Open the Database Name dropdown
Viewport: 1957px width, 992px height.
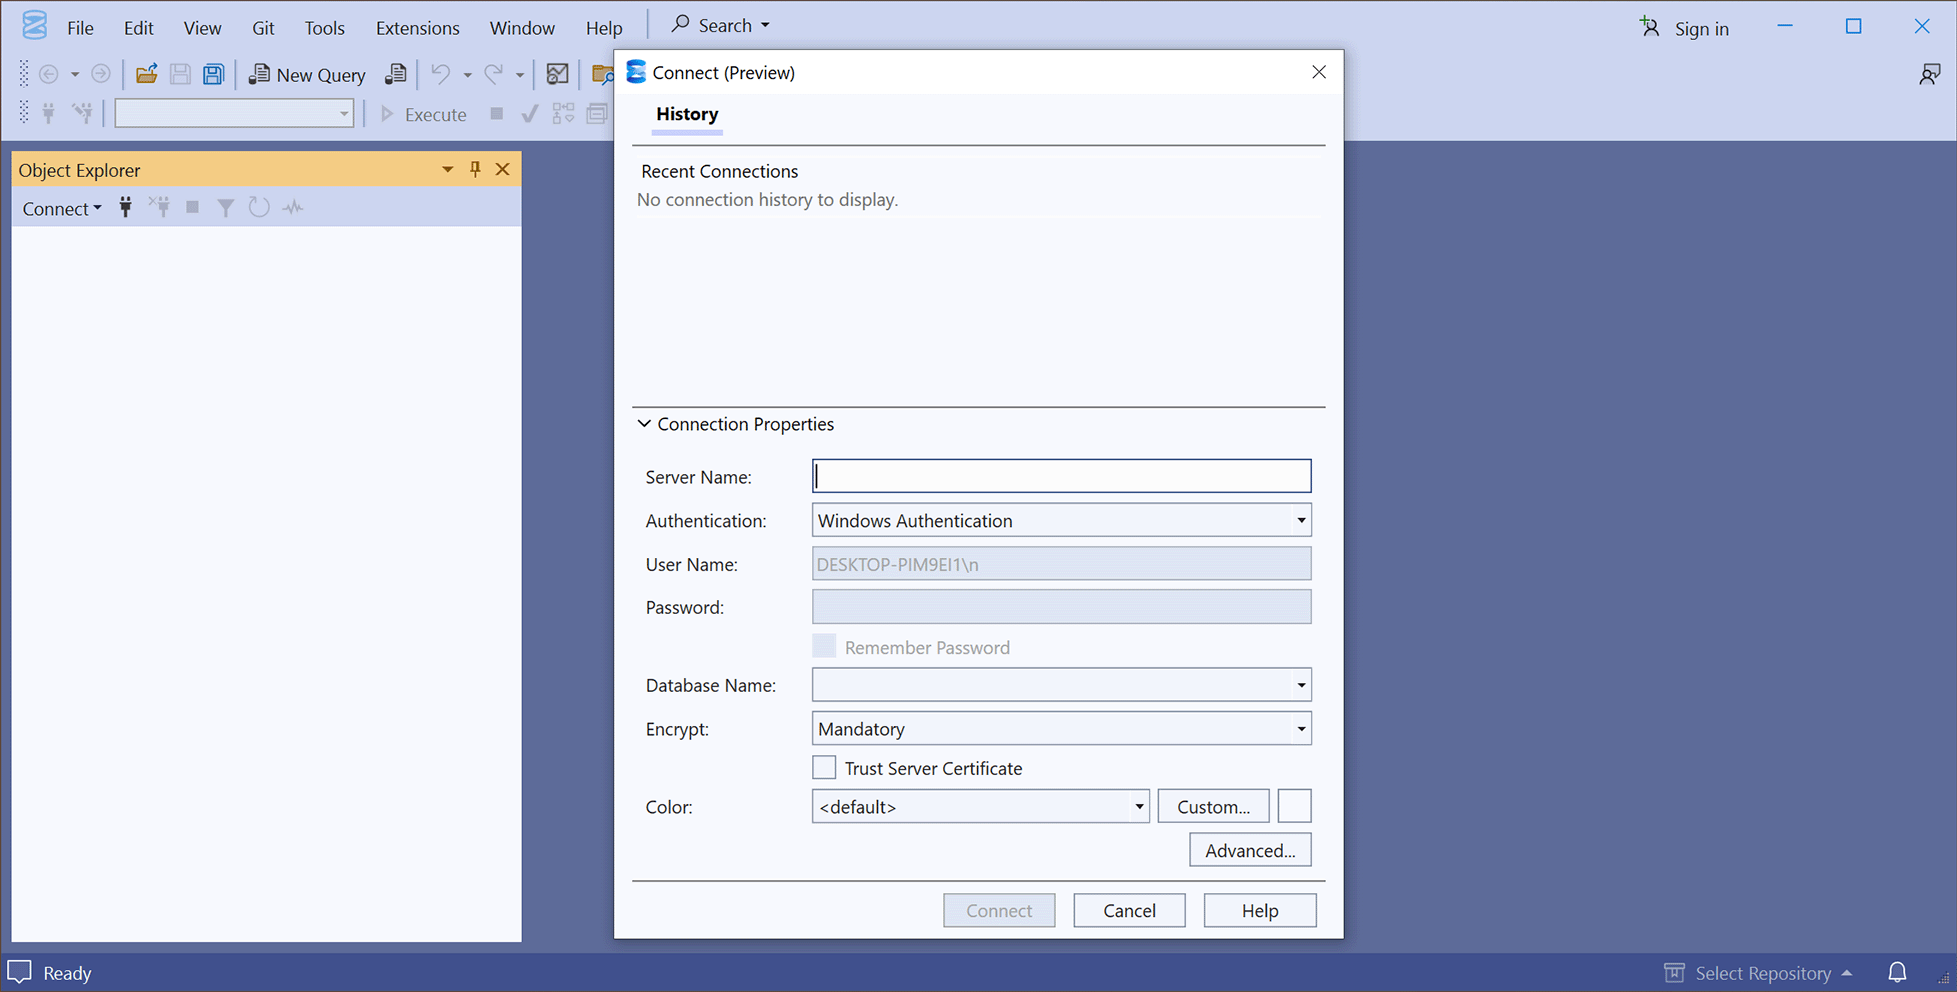coord(1061,685)
